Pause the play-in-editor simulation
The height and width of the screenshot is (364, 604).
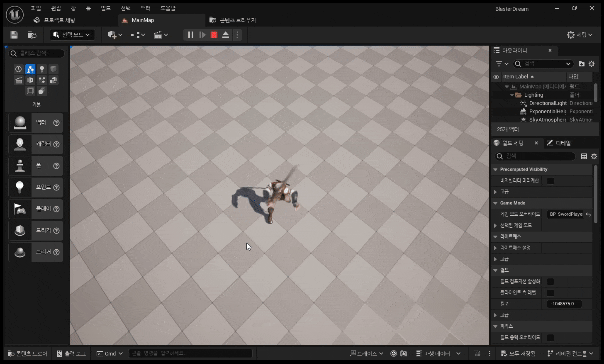pyautogui.click(x=190, y=35)
